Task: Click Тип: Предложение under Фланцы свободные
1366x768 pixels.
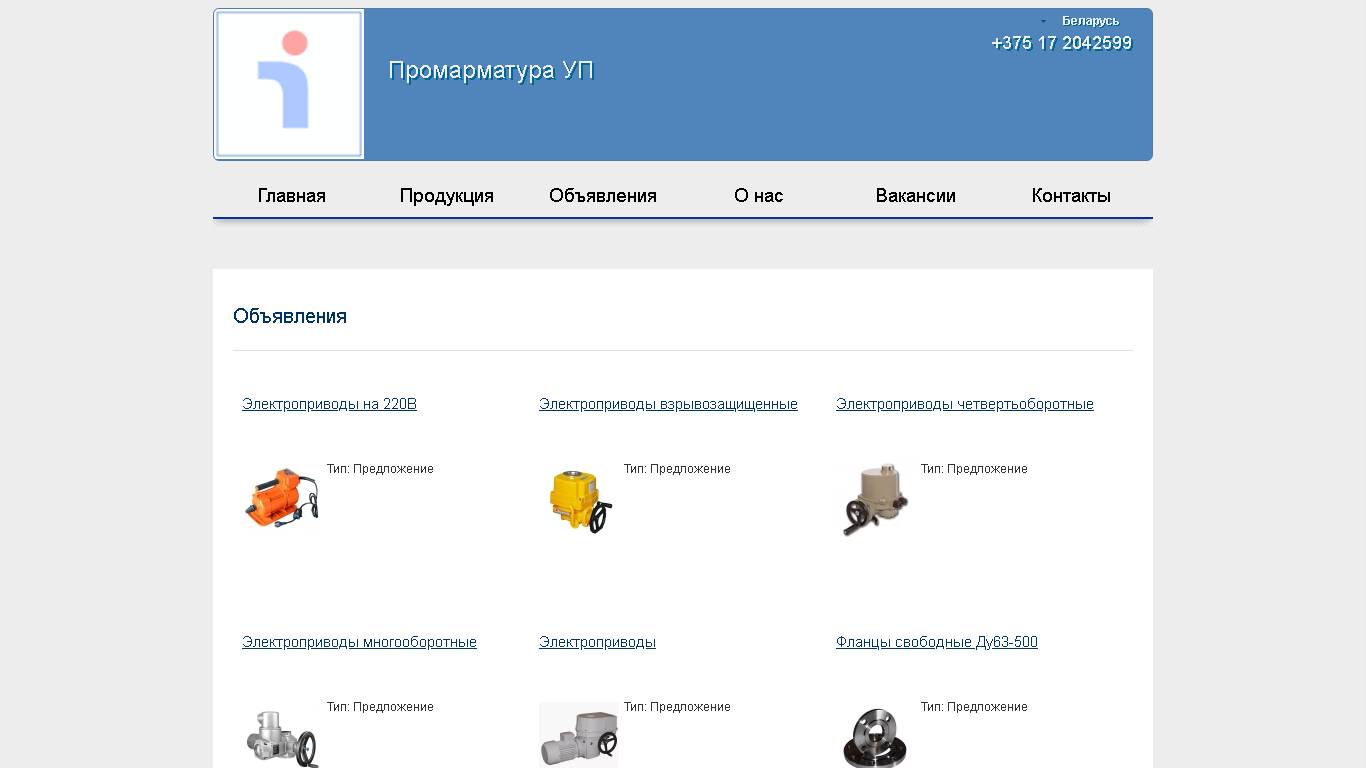Action: [974, 707]
